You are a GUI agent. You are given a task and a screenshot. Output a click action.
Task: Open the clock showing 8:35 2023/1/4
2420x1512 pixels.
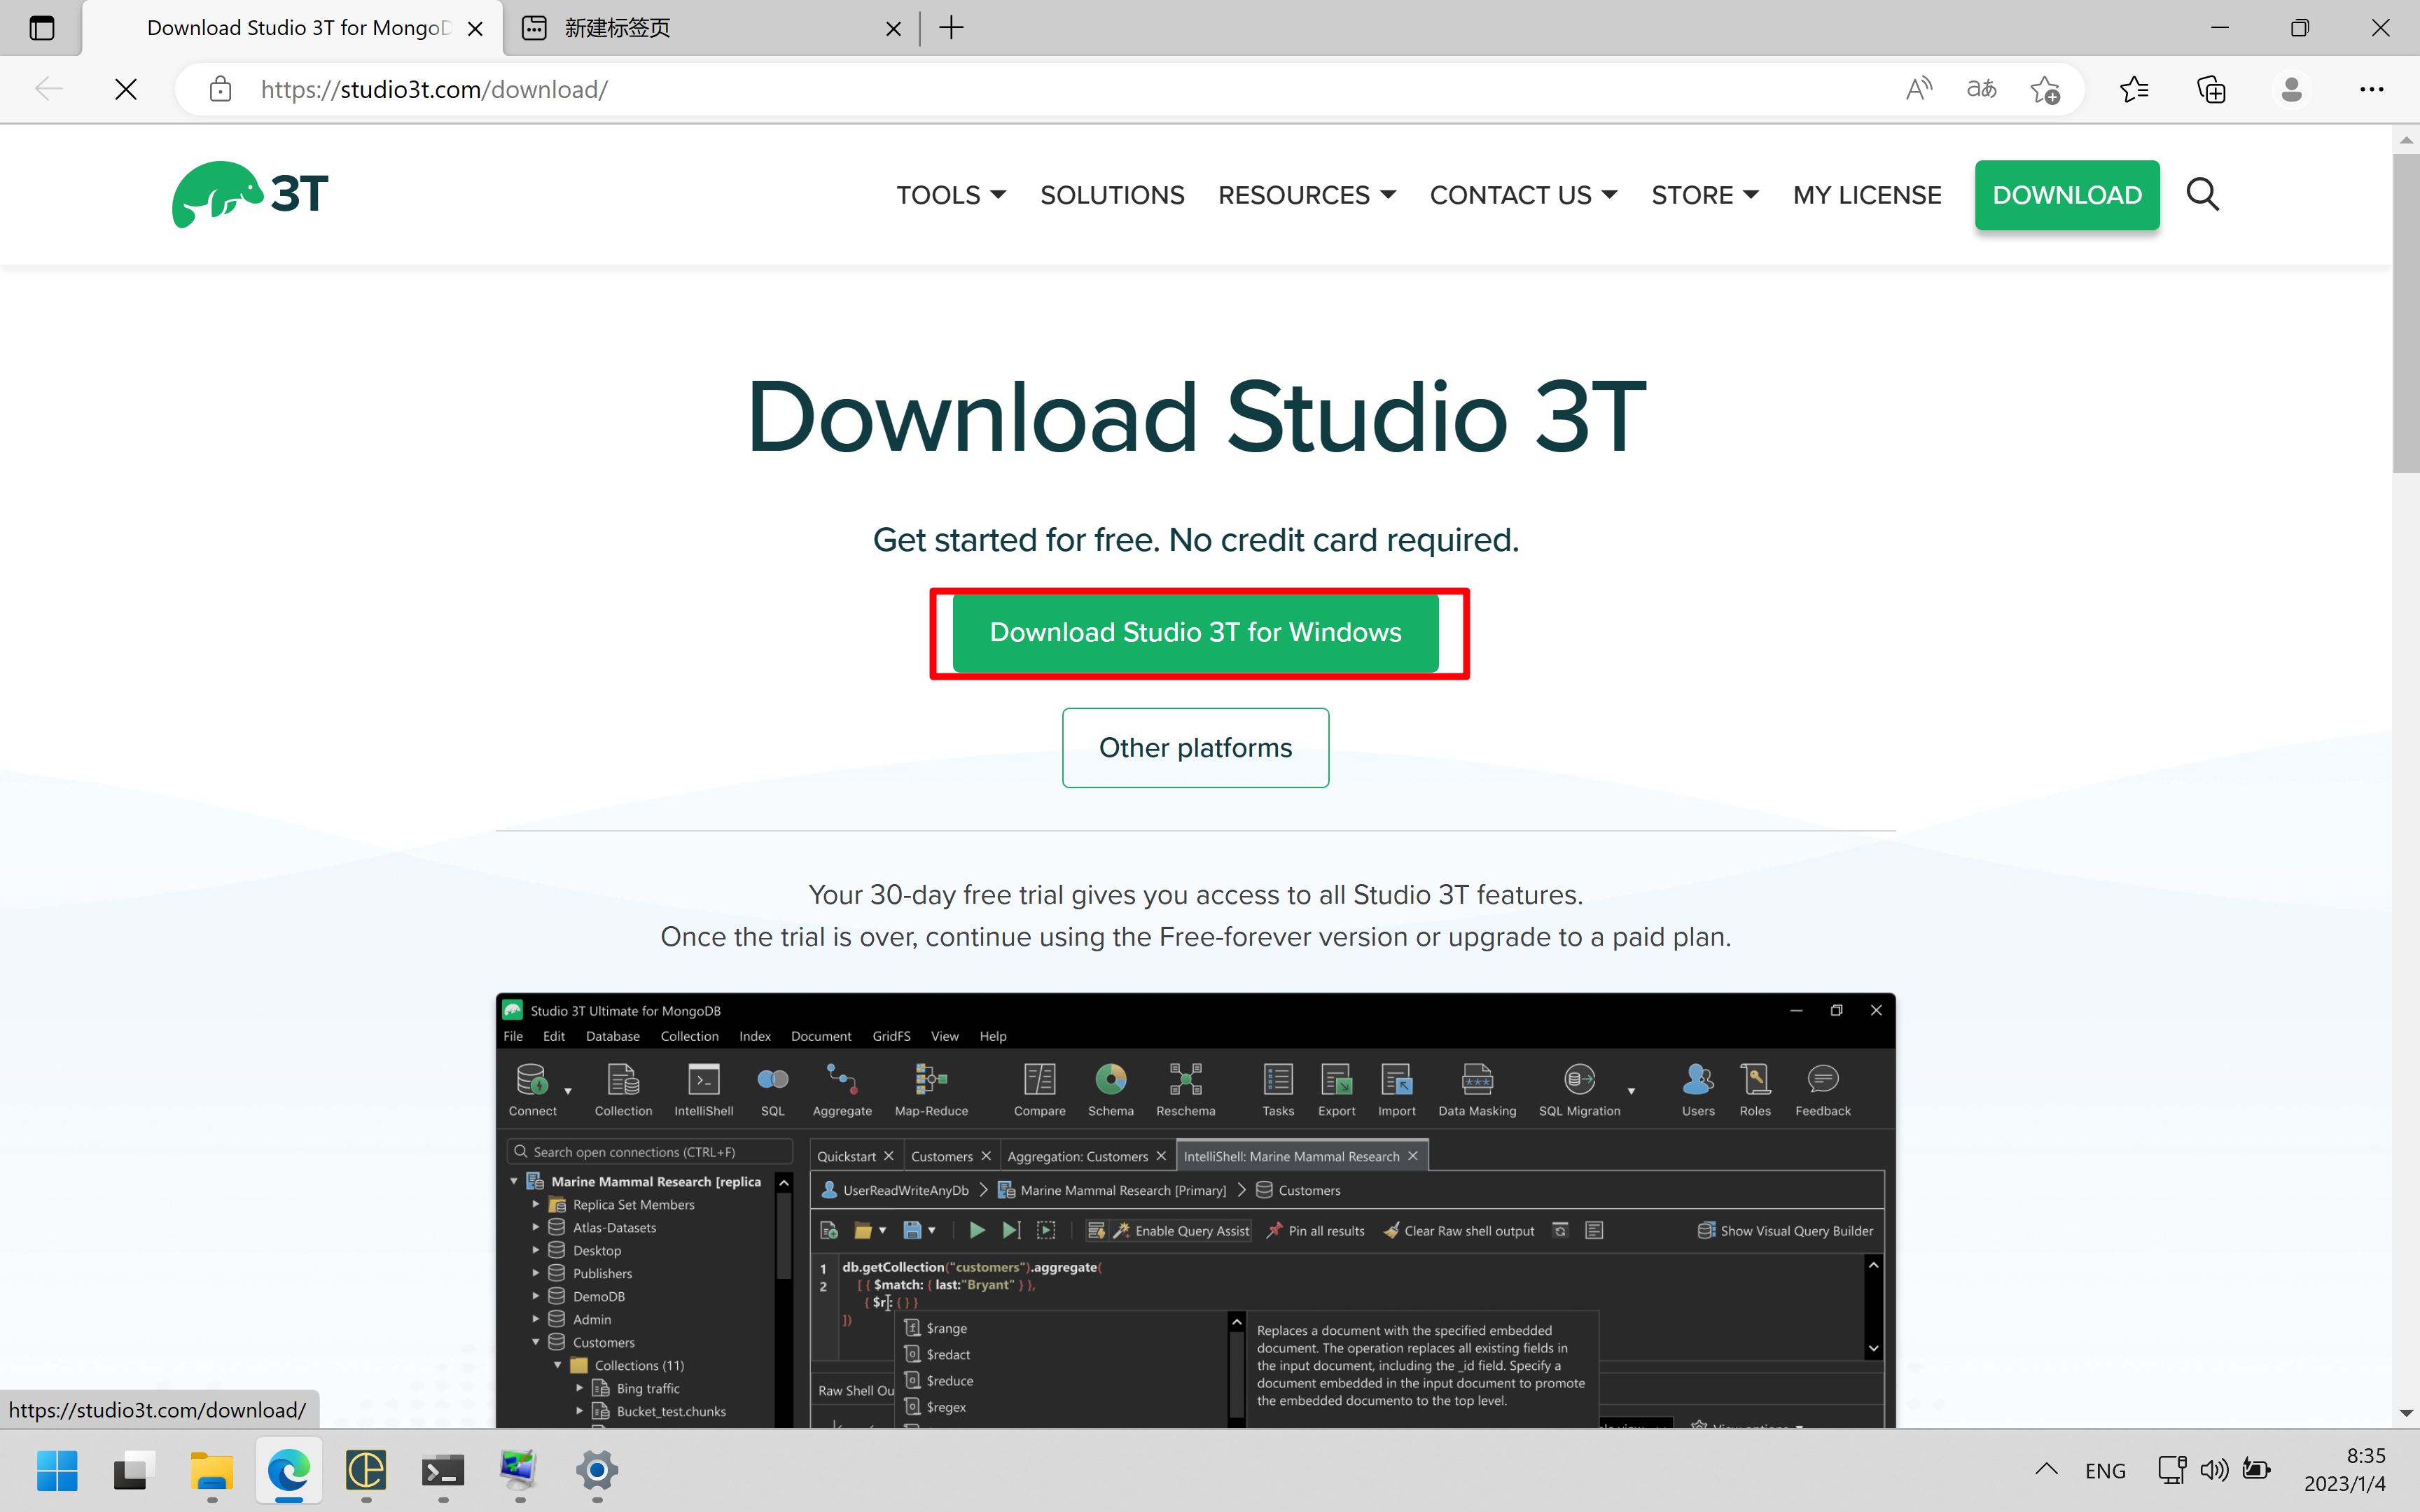click(2345, 1470)
